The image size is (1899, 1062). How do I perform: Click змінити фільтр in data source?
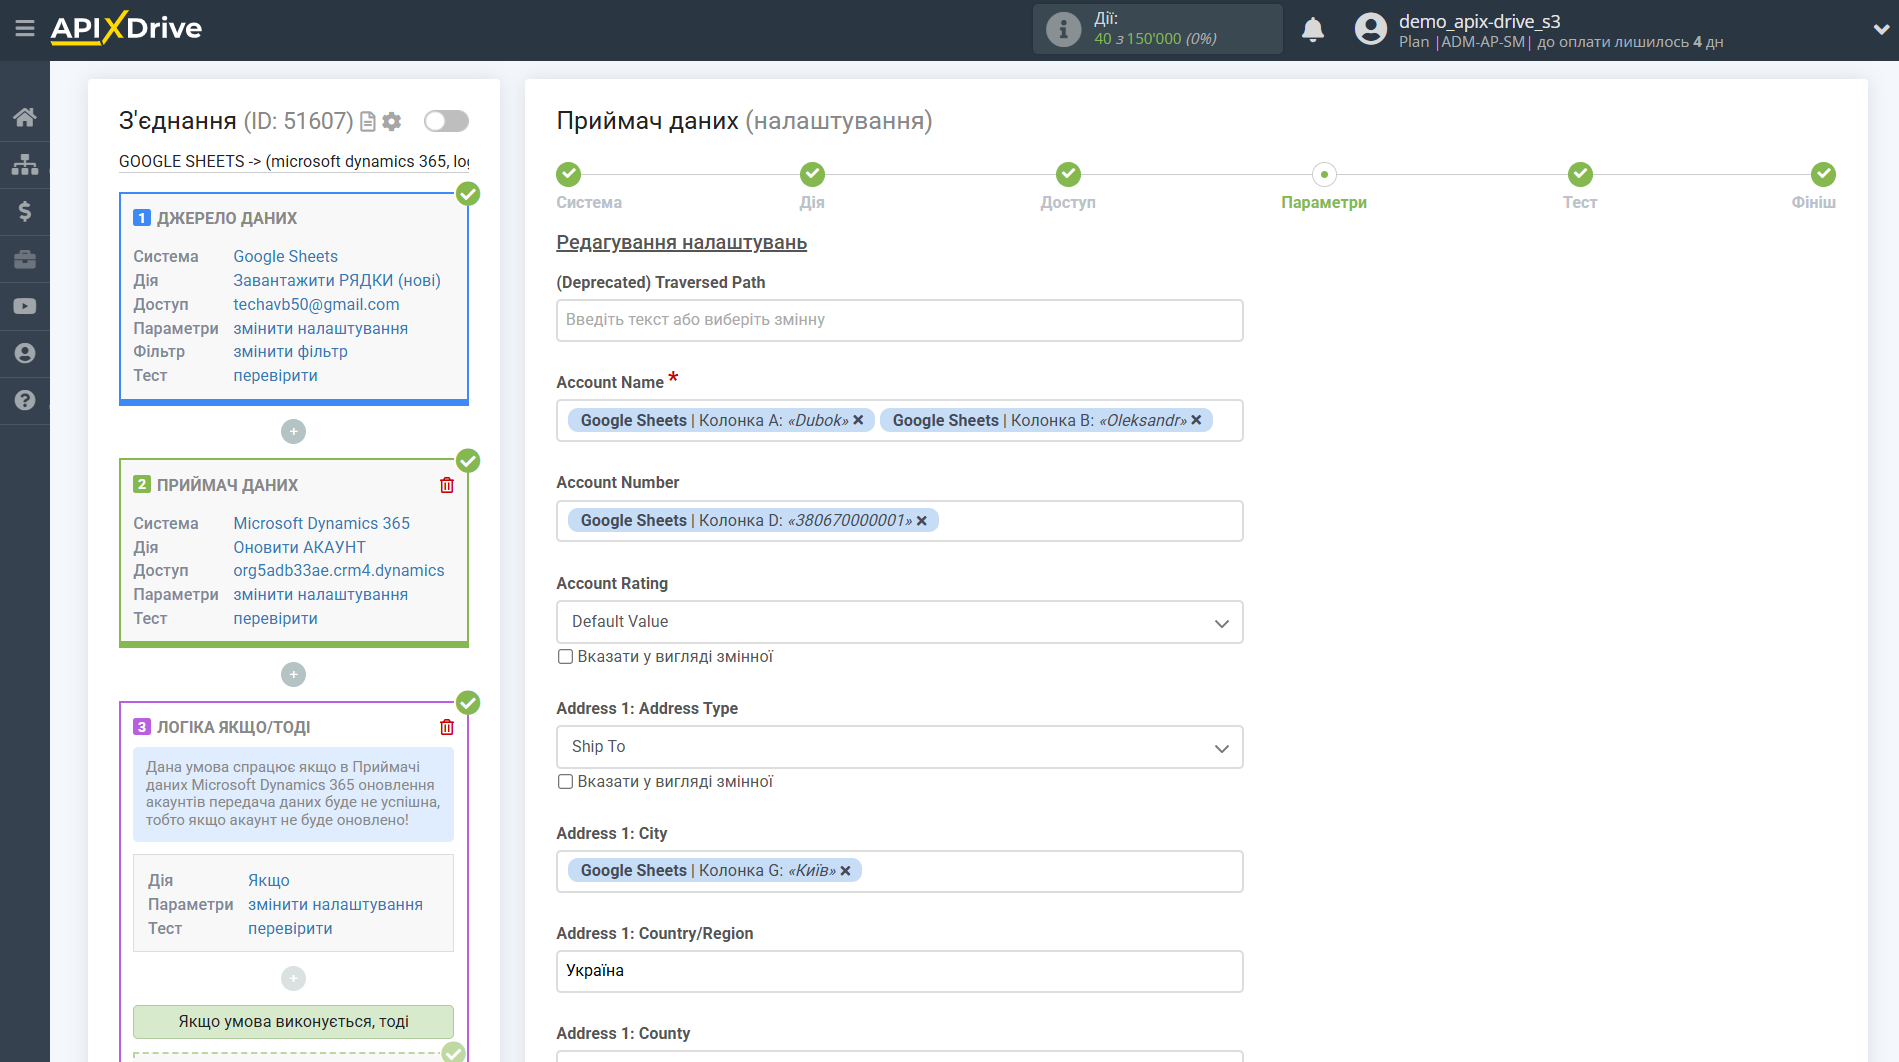coord(290,351)
